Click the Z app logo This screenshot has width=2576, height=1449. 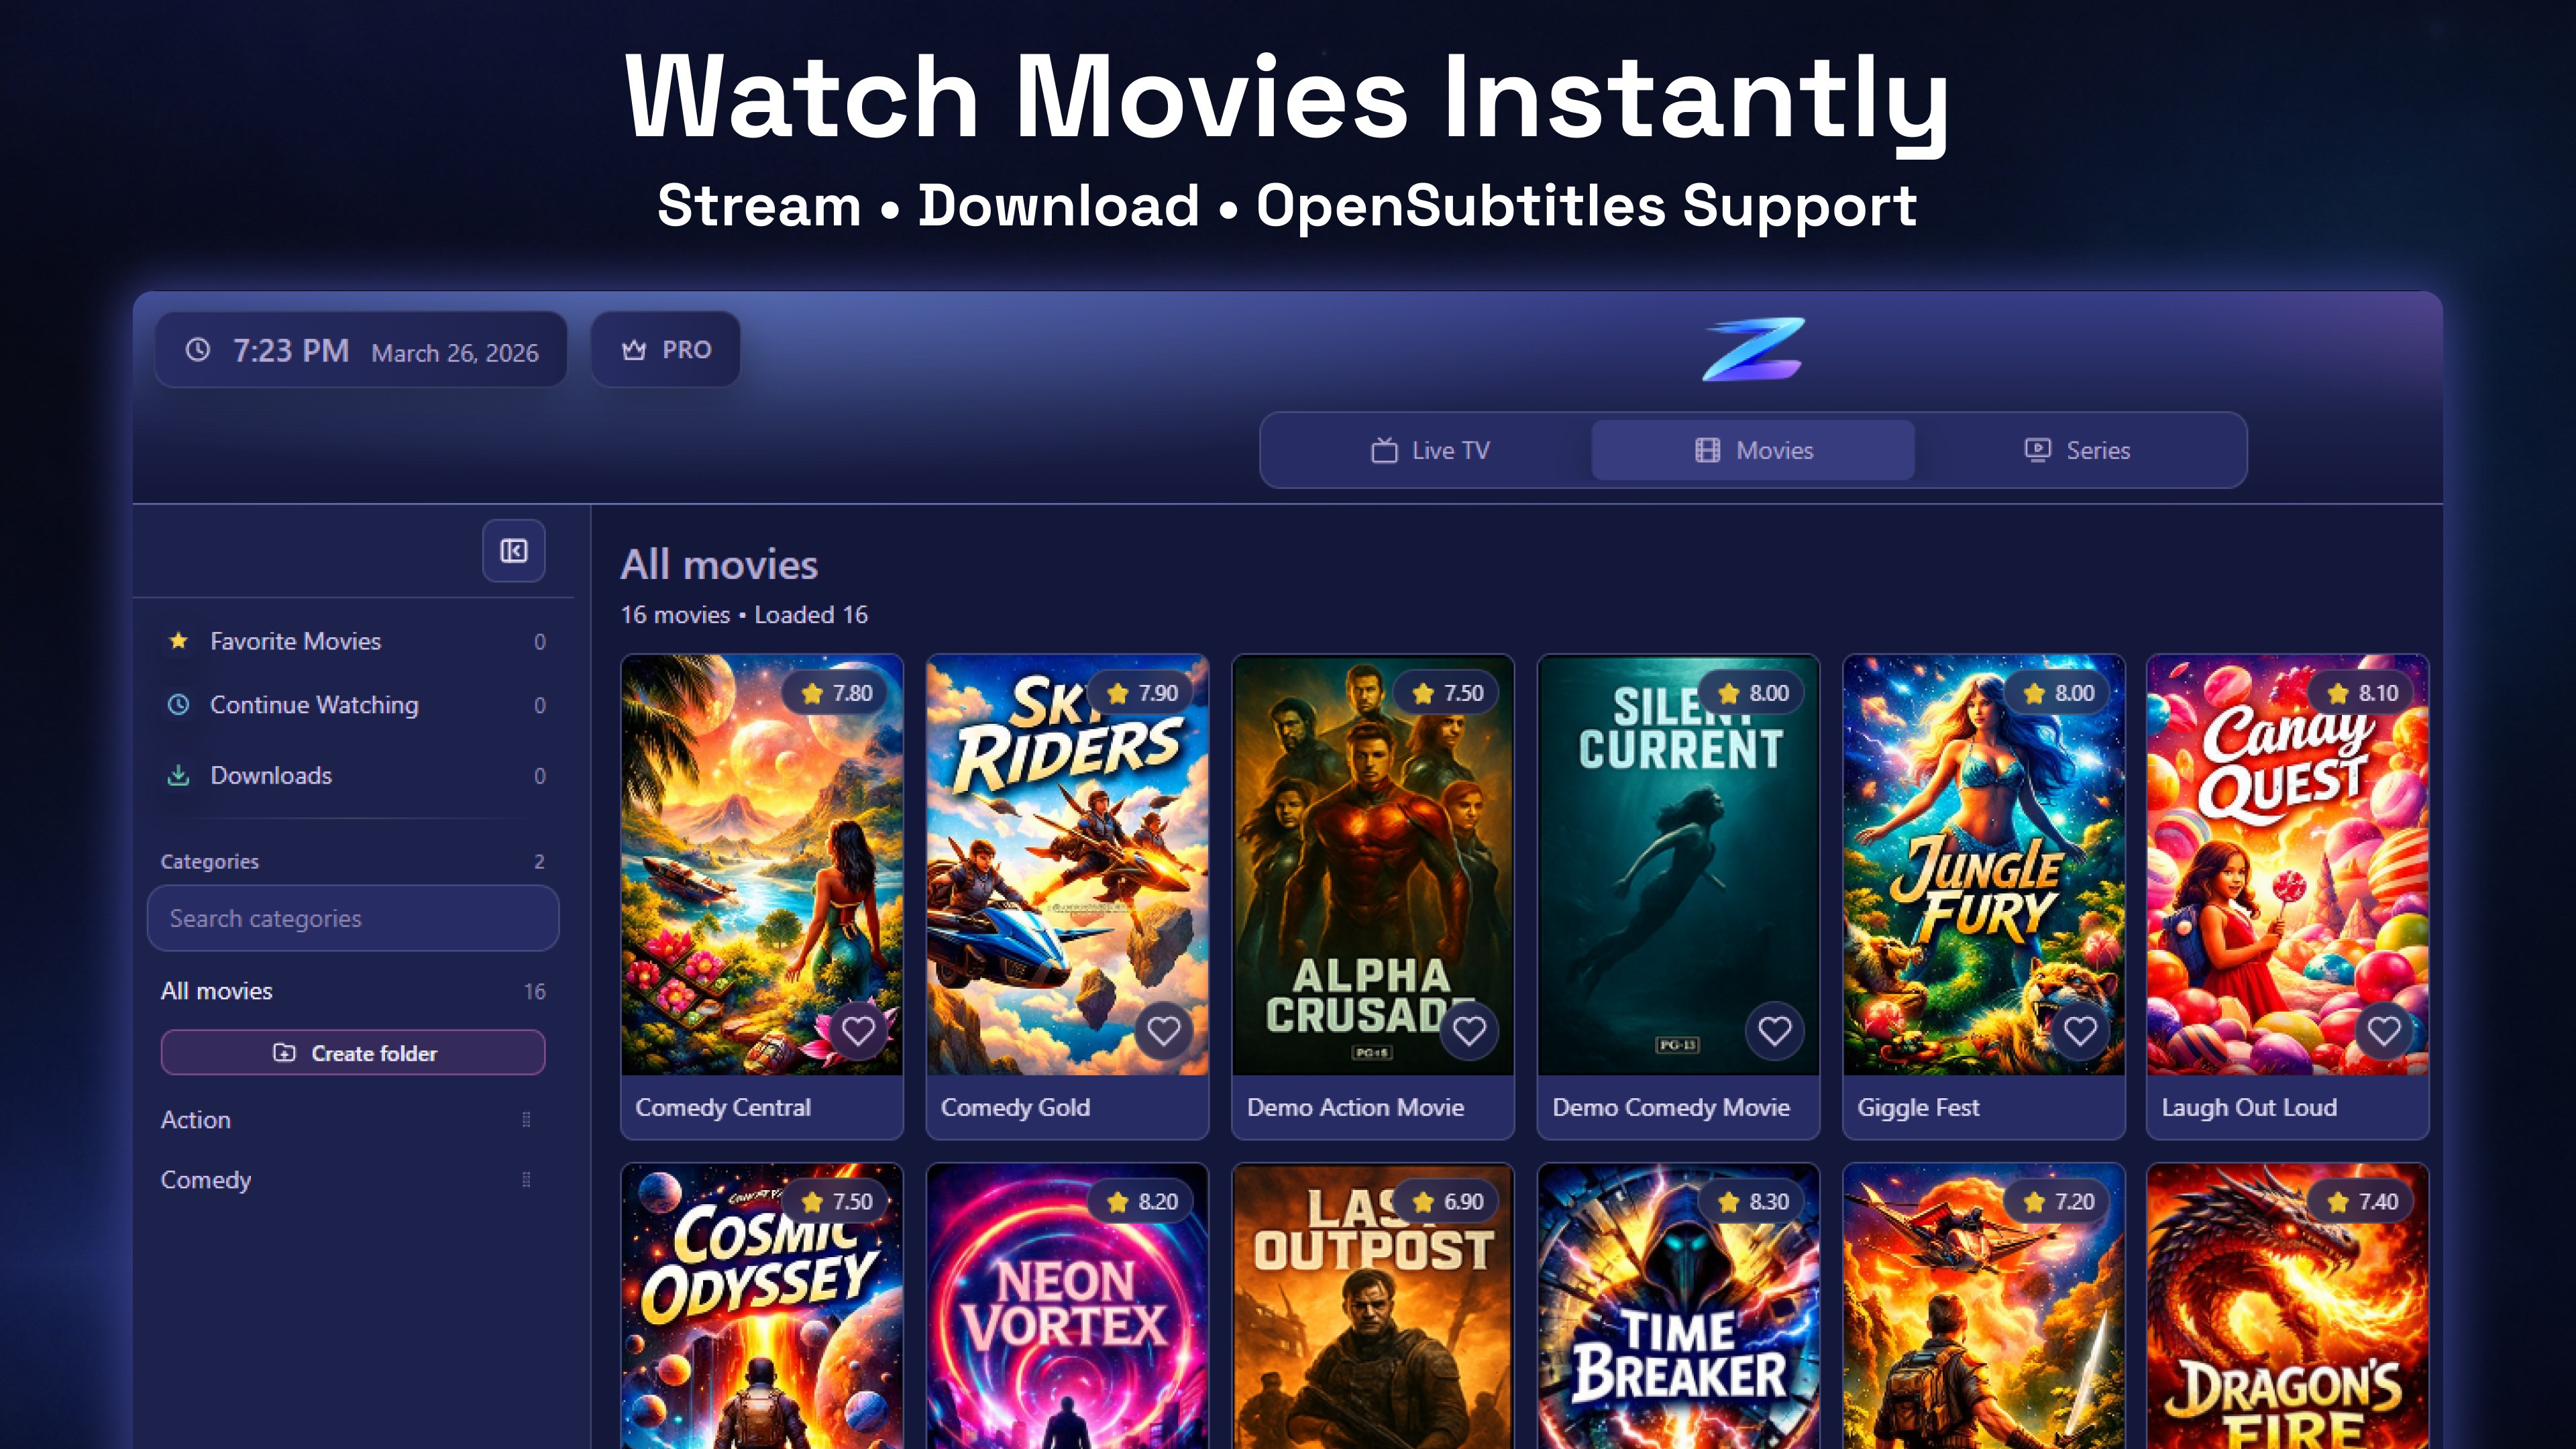(1753, 349)
